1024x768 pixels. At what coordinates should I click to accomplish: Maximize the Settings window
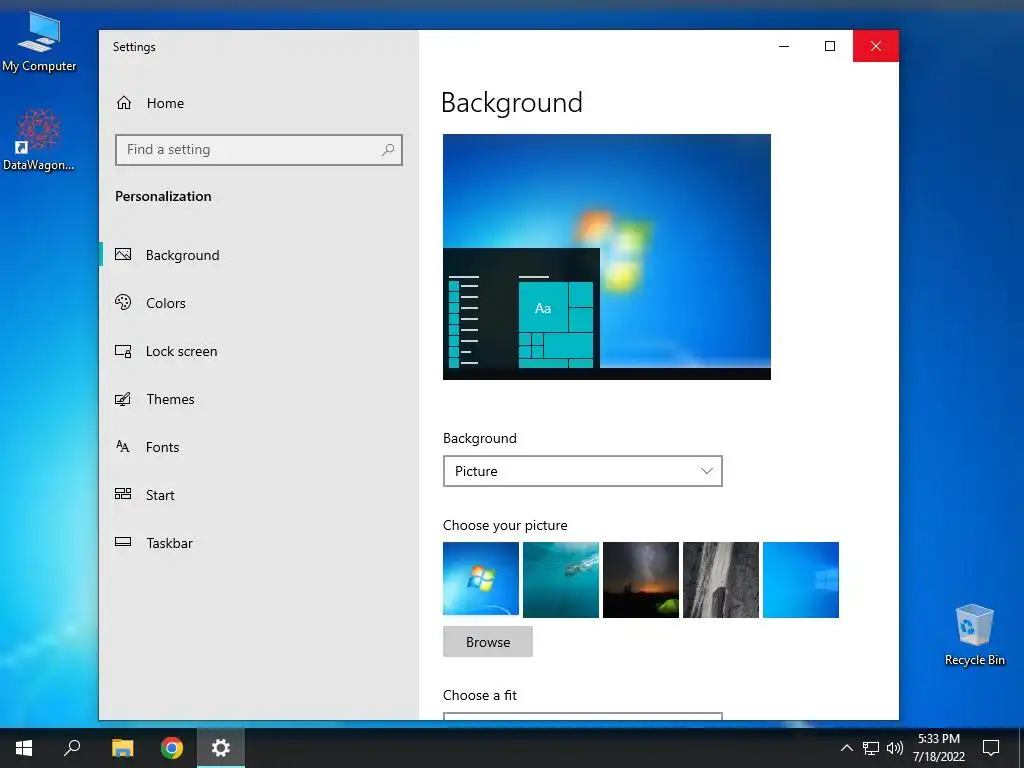(829, 46)
